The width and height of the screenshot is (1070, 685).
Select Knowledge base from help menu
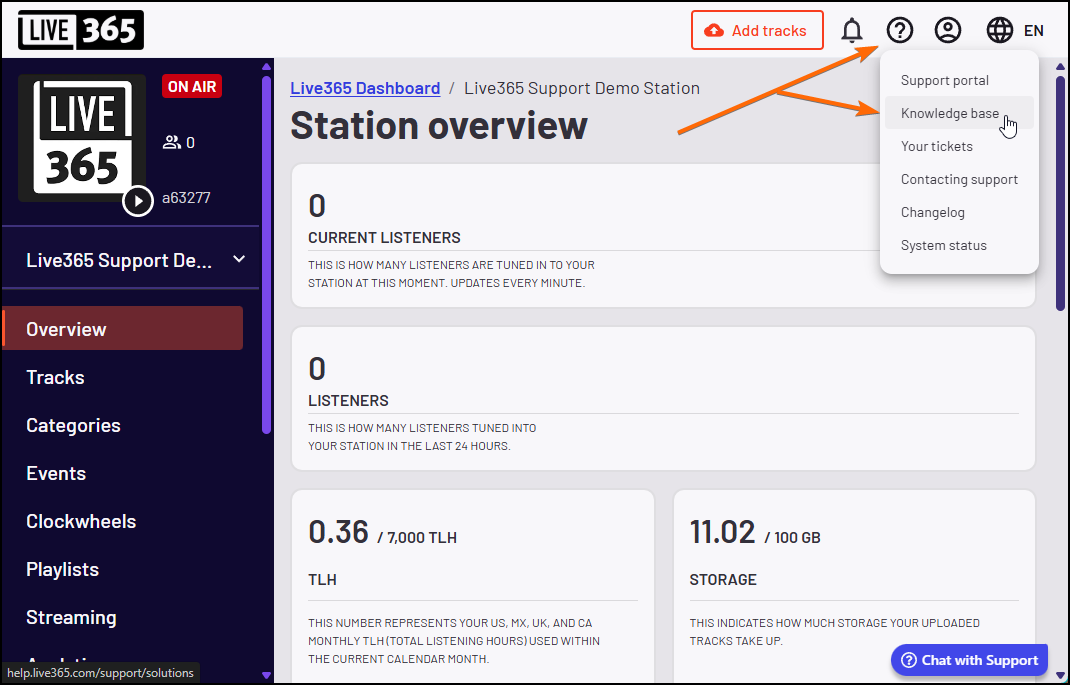pyautogui.click(x=959, y=113)
